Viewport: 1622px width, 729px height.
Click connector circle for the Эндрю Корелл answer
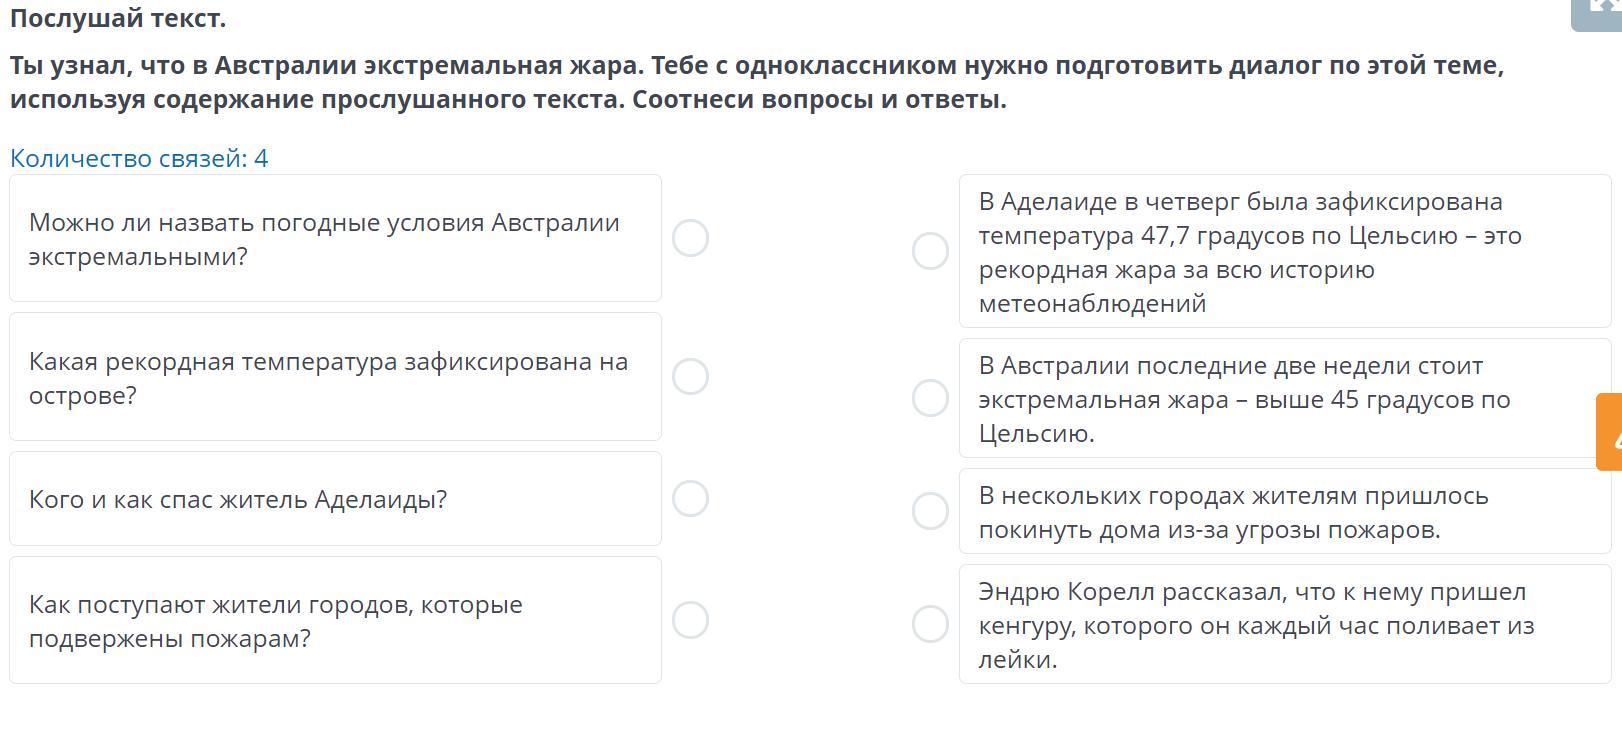pos(930,624)
